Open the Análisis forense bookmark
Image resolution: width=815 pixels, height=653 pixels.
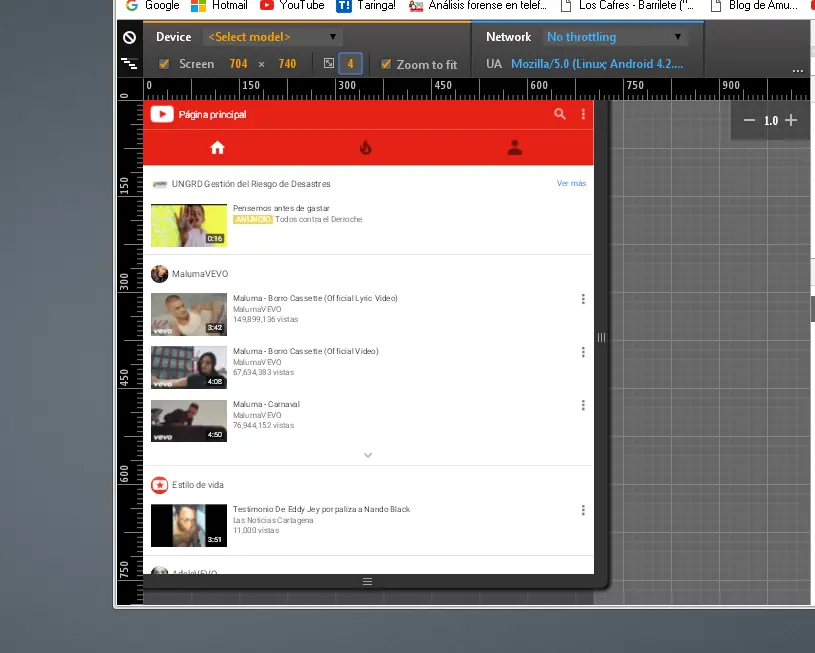pyautogui.click(x=478, y=5)
